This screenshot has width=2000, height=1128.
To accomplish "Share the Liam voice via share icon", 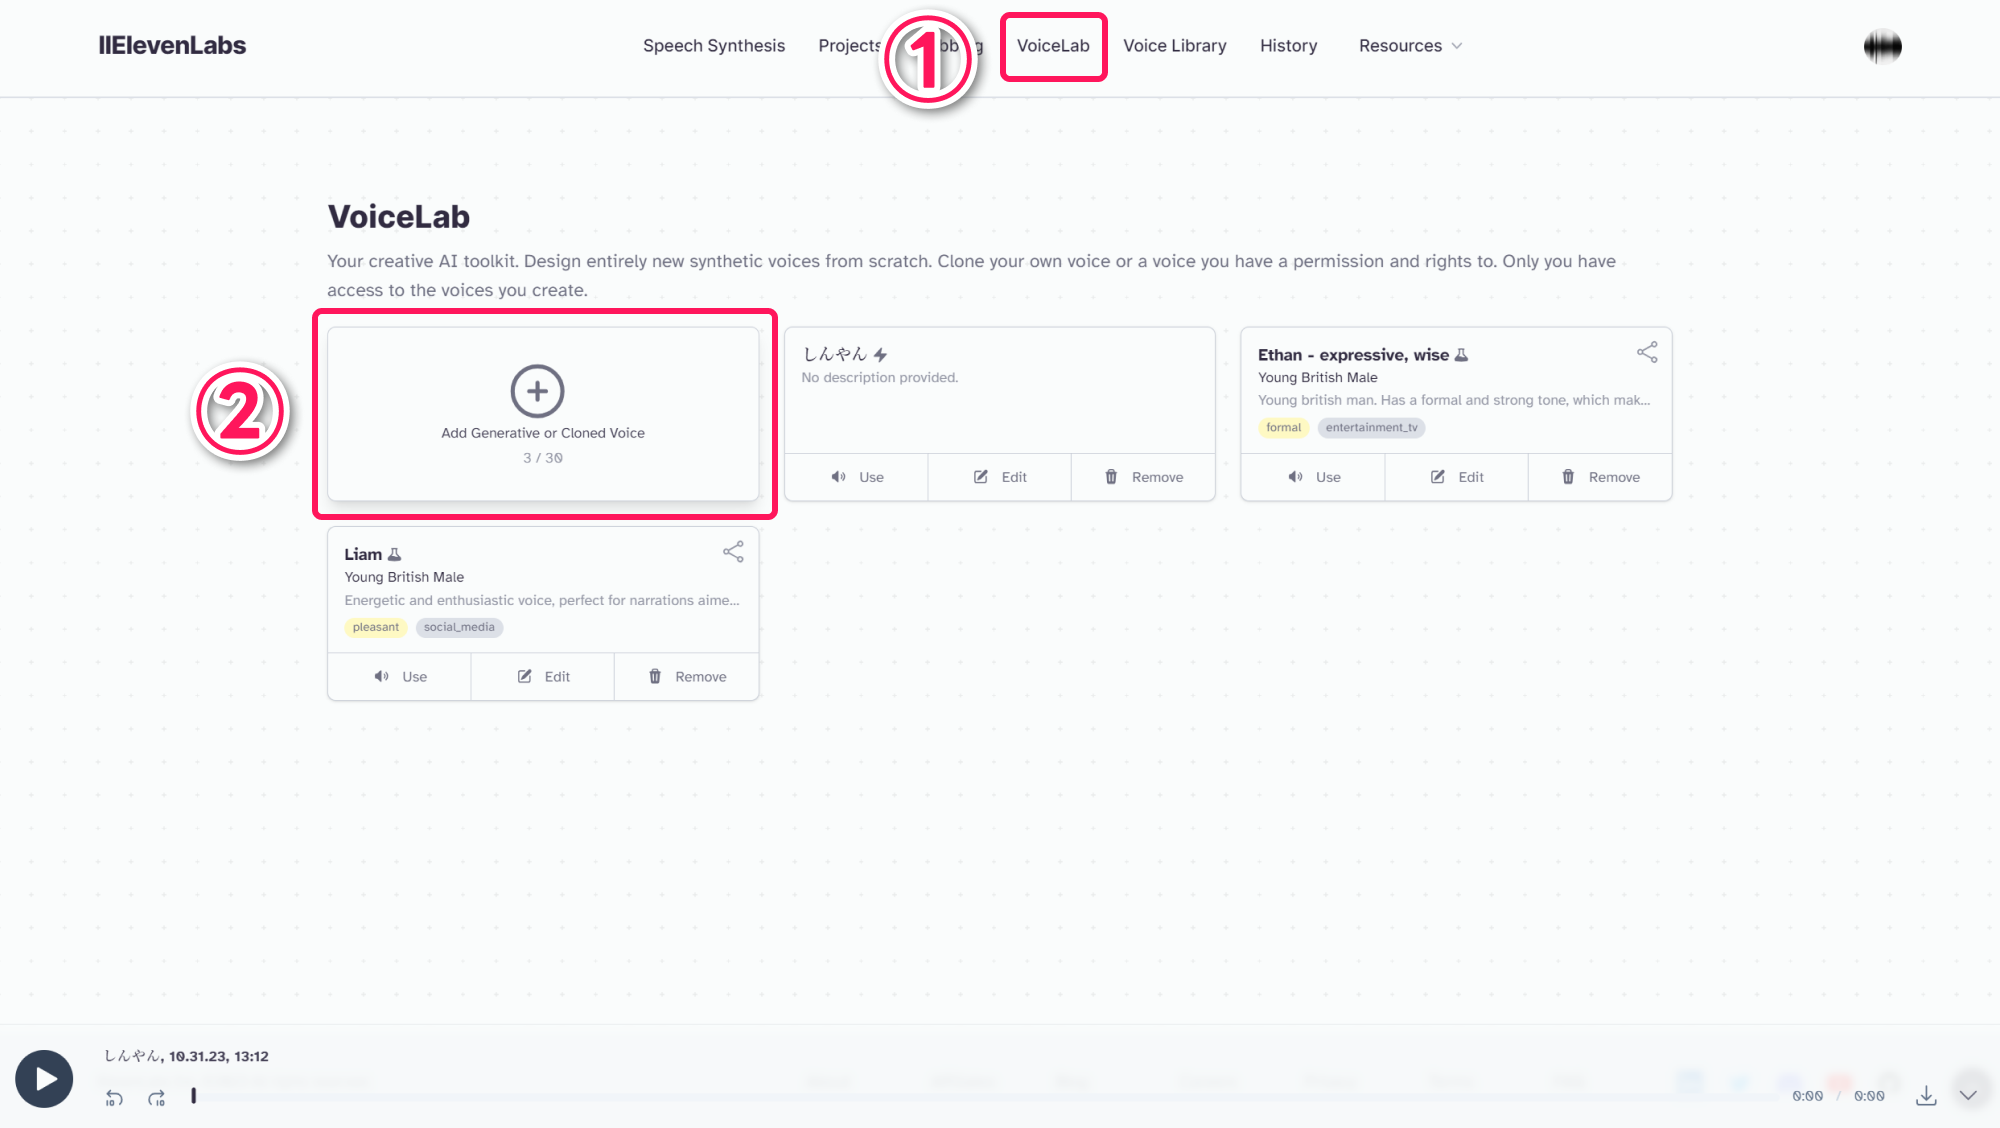I will 733,552.
